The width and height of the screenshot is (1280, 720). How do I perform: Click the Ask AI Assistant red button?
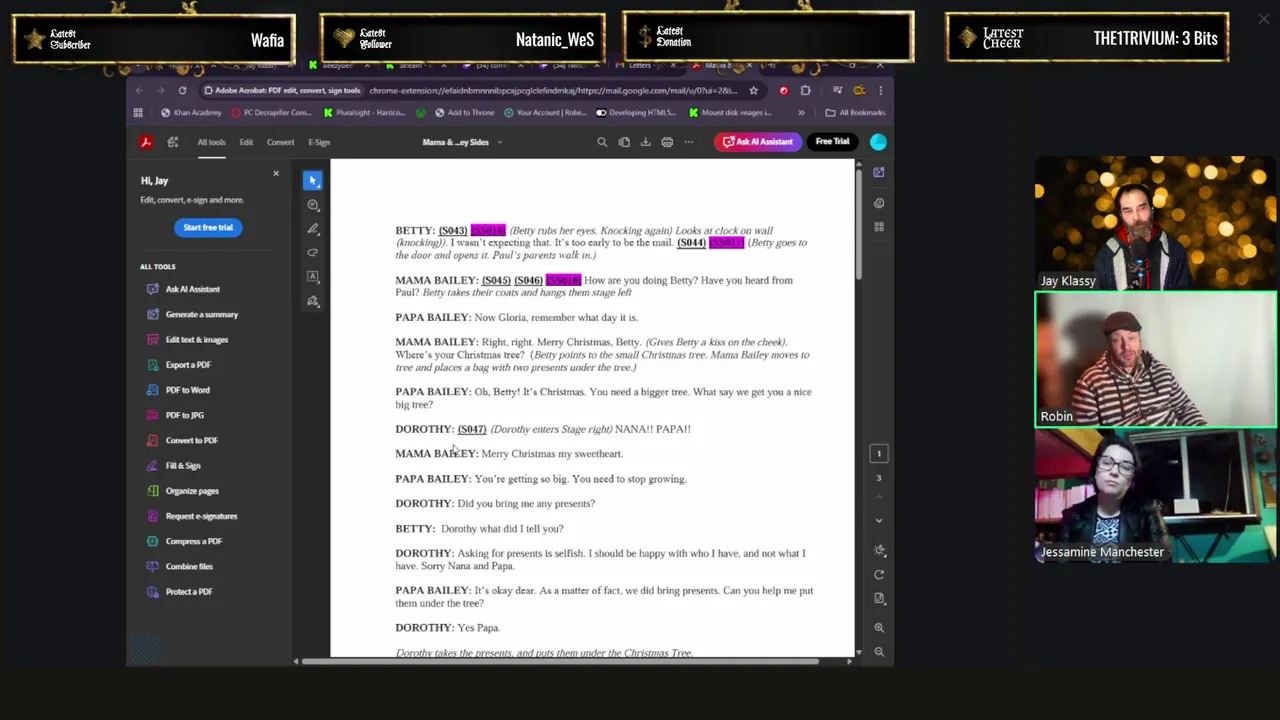tap(757, 142)
